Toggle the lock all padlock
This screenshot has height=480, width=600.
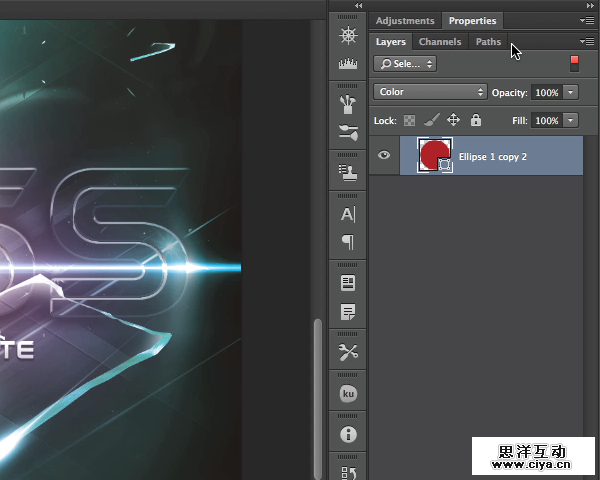(x=476, y=120)
